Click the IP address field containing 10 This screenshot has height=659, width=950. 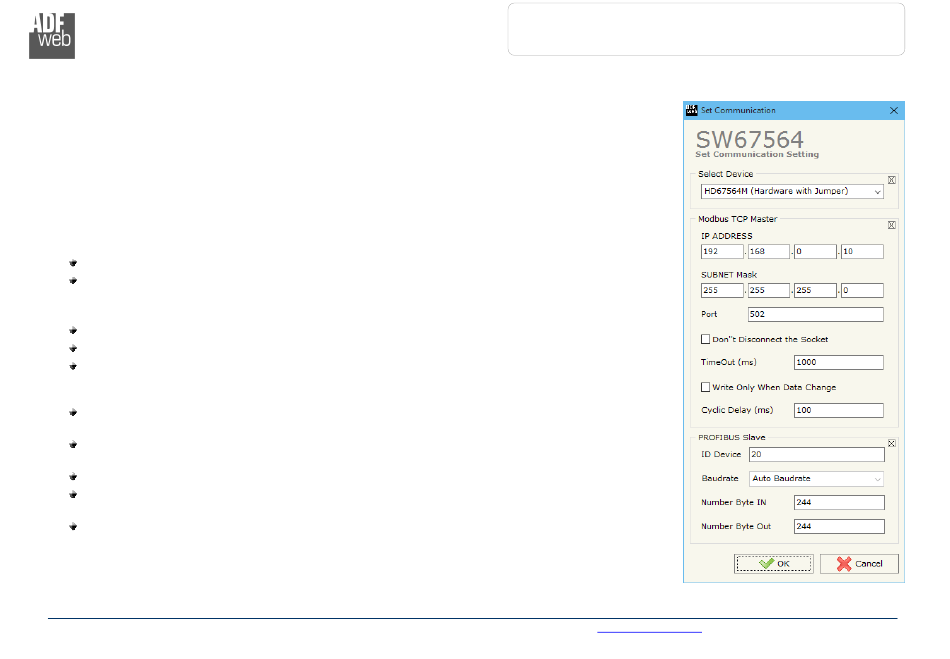pyautogui.click(x=862, y=251)
